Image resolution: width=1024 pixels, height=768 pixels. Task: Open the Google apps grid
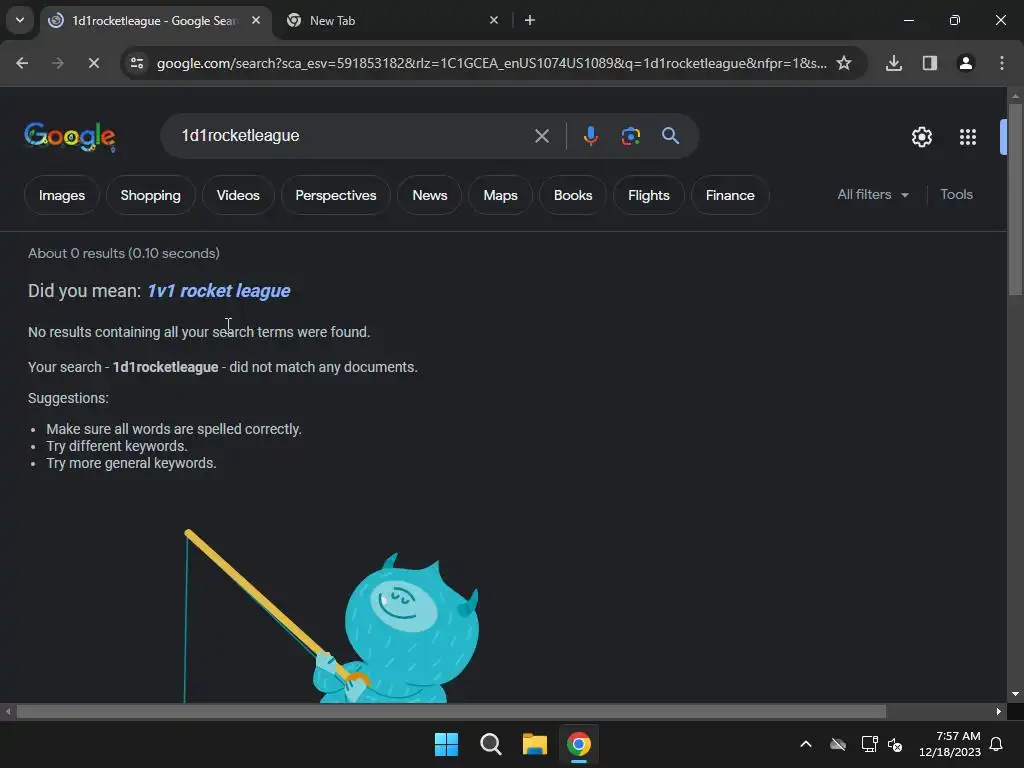pyautogui.click(x=967, y=136)
